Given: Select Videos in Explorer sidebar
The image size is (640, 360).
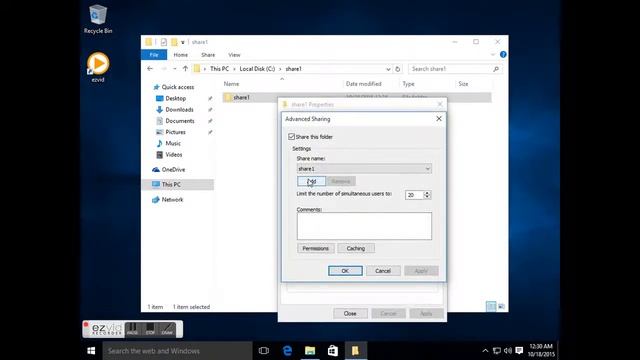Looking at the screenshot, I should click(173, 155).
